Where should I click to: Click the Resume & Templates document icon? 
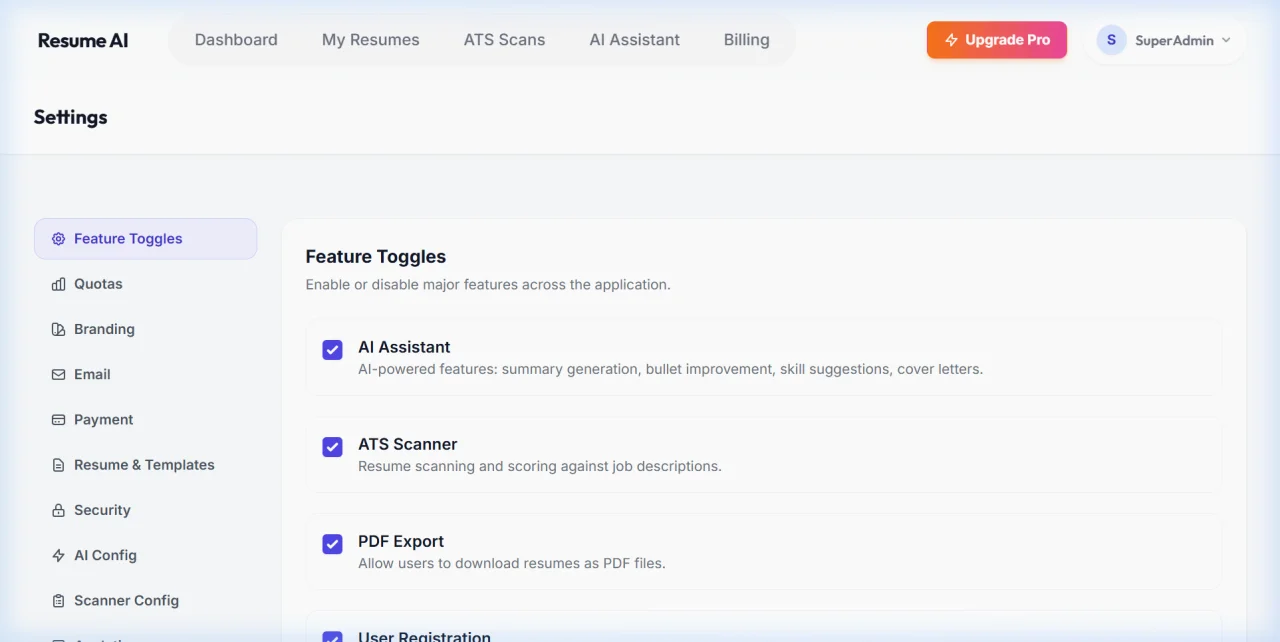click(x=58, y=465)
